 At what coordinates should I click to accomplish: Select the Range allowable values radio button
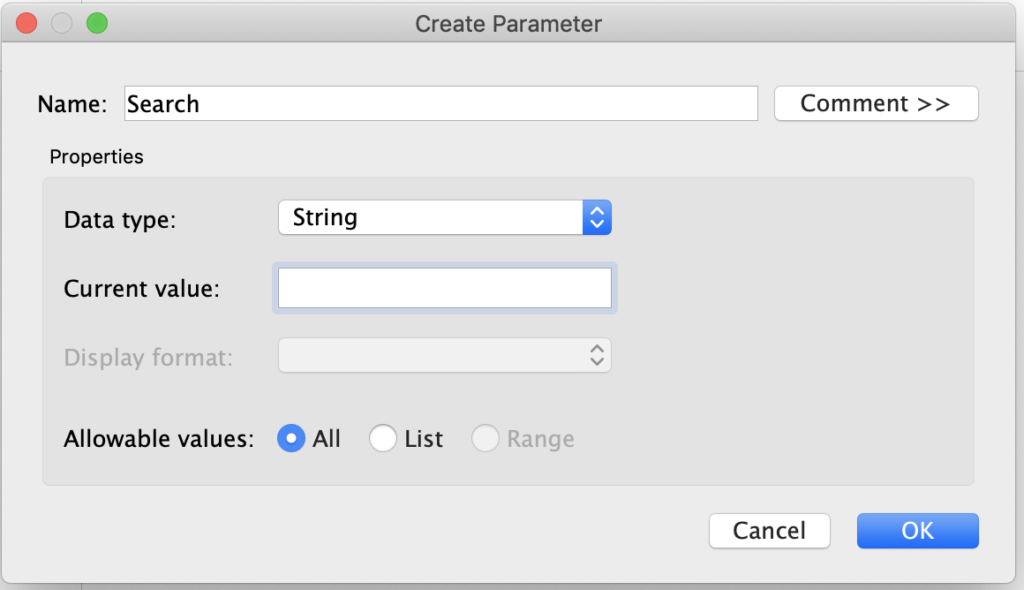coord(485,438)
